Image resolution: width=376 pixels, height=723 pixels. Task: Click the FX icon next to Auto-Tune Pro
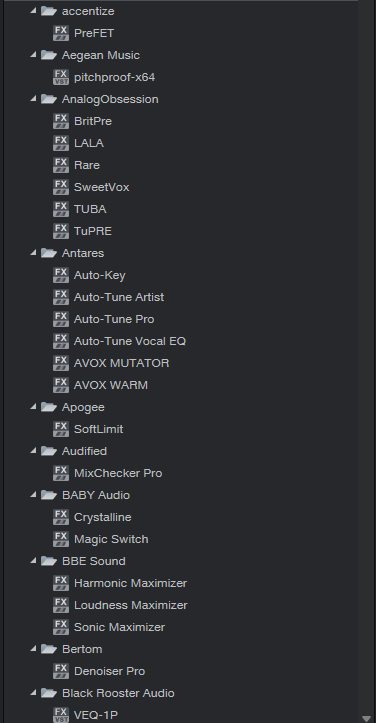[x=61, y=319]
